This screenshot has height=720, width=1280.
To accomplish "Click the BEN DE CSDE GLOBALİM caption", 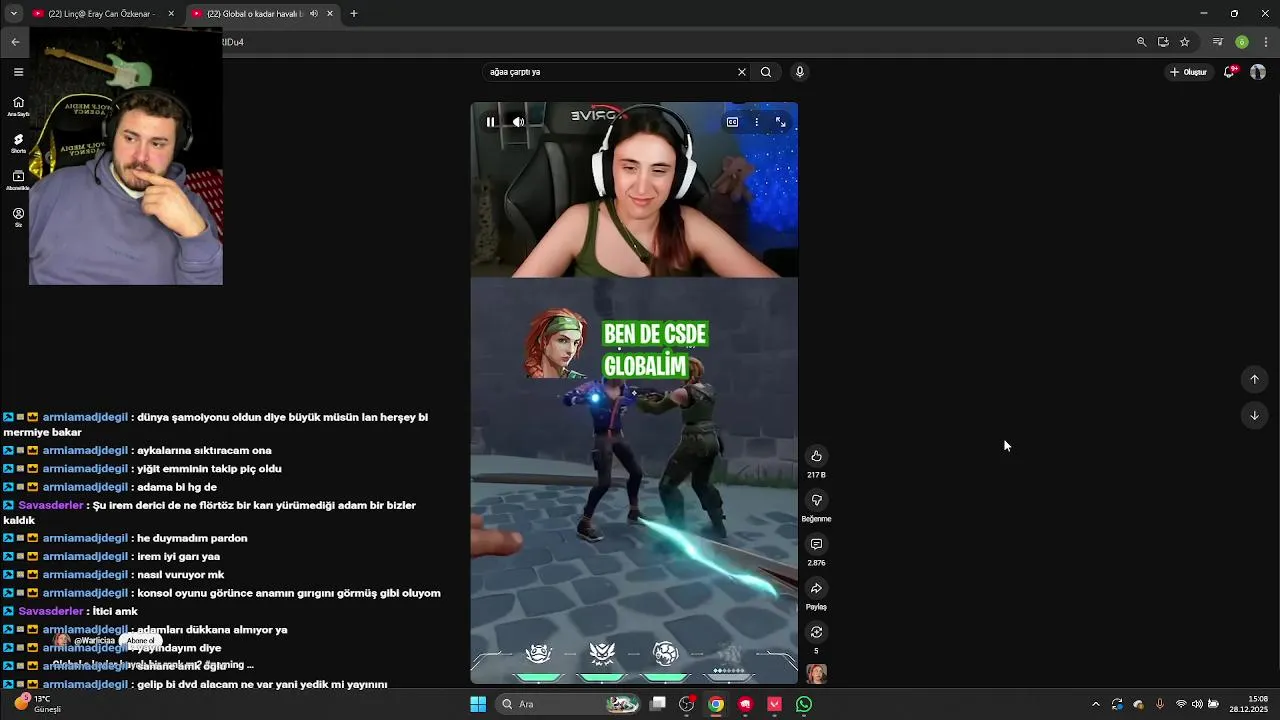I will (x=655, y=350).
